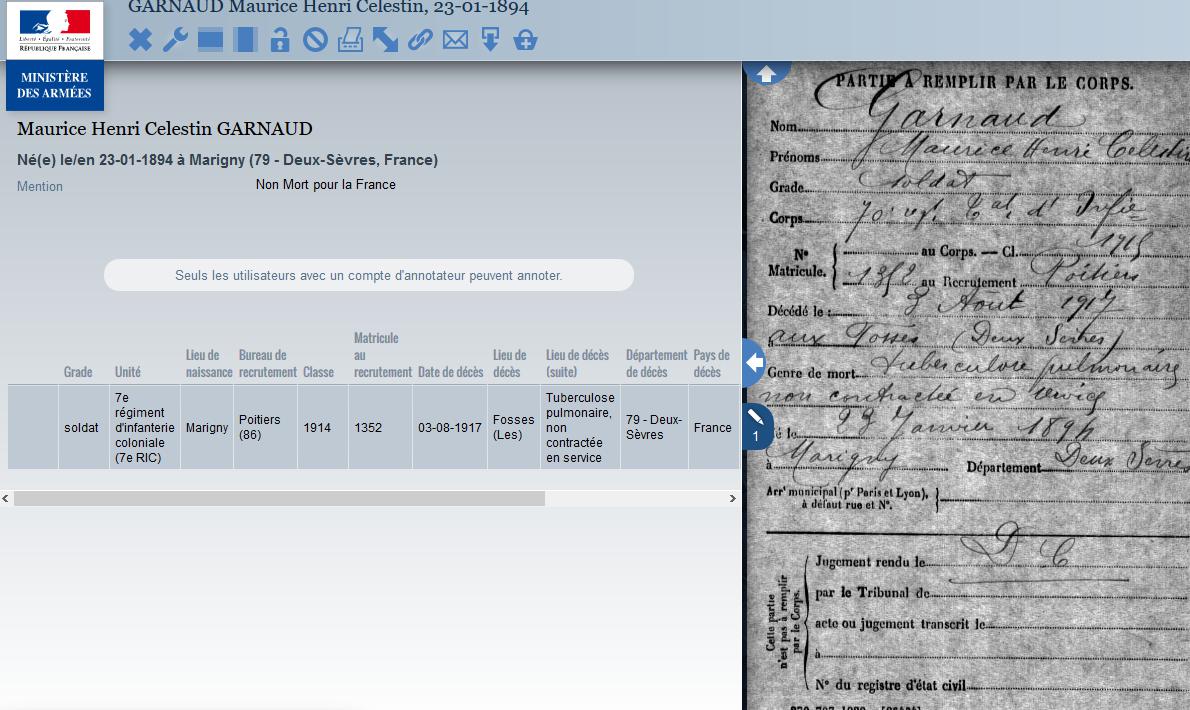Sort by Date de décès header
The height and width of the screenshot is (710, 1190).
point(451,372)
